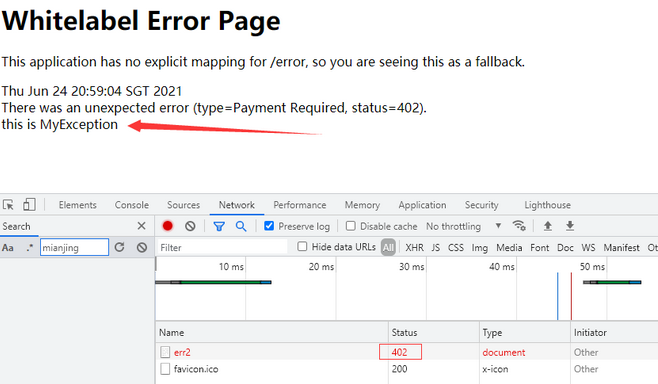658x384 pixels.
Task: Click the search input containing mianjing
Action: click(x=74, y=248)
